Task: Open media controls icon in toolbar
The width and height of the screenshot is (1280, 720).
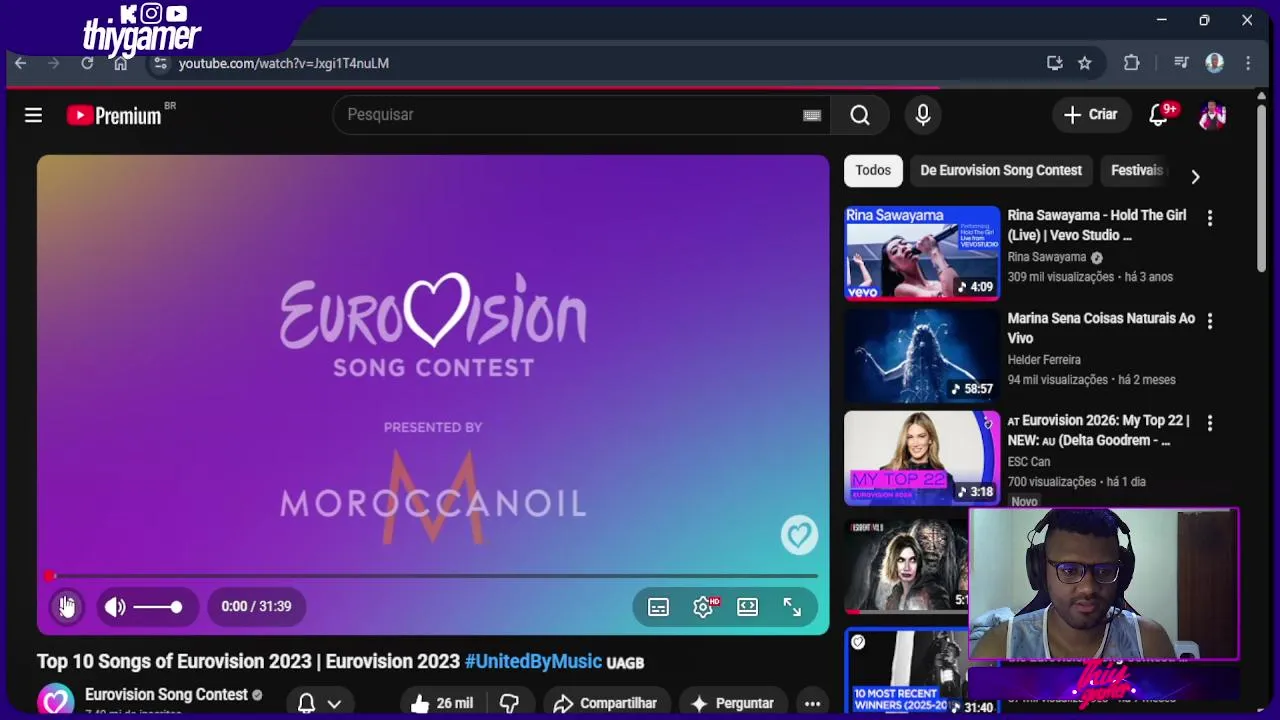Action: 1181,63
